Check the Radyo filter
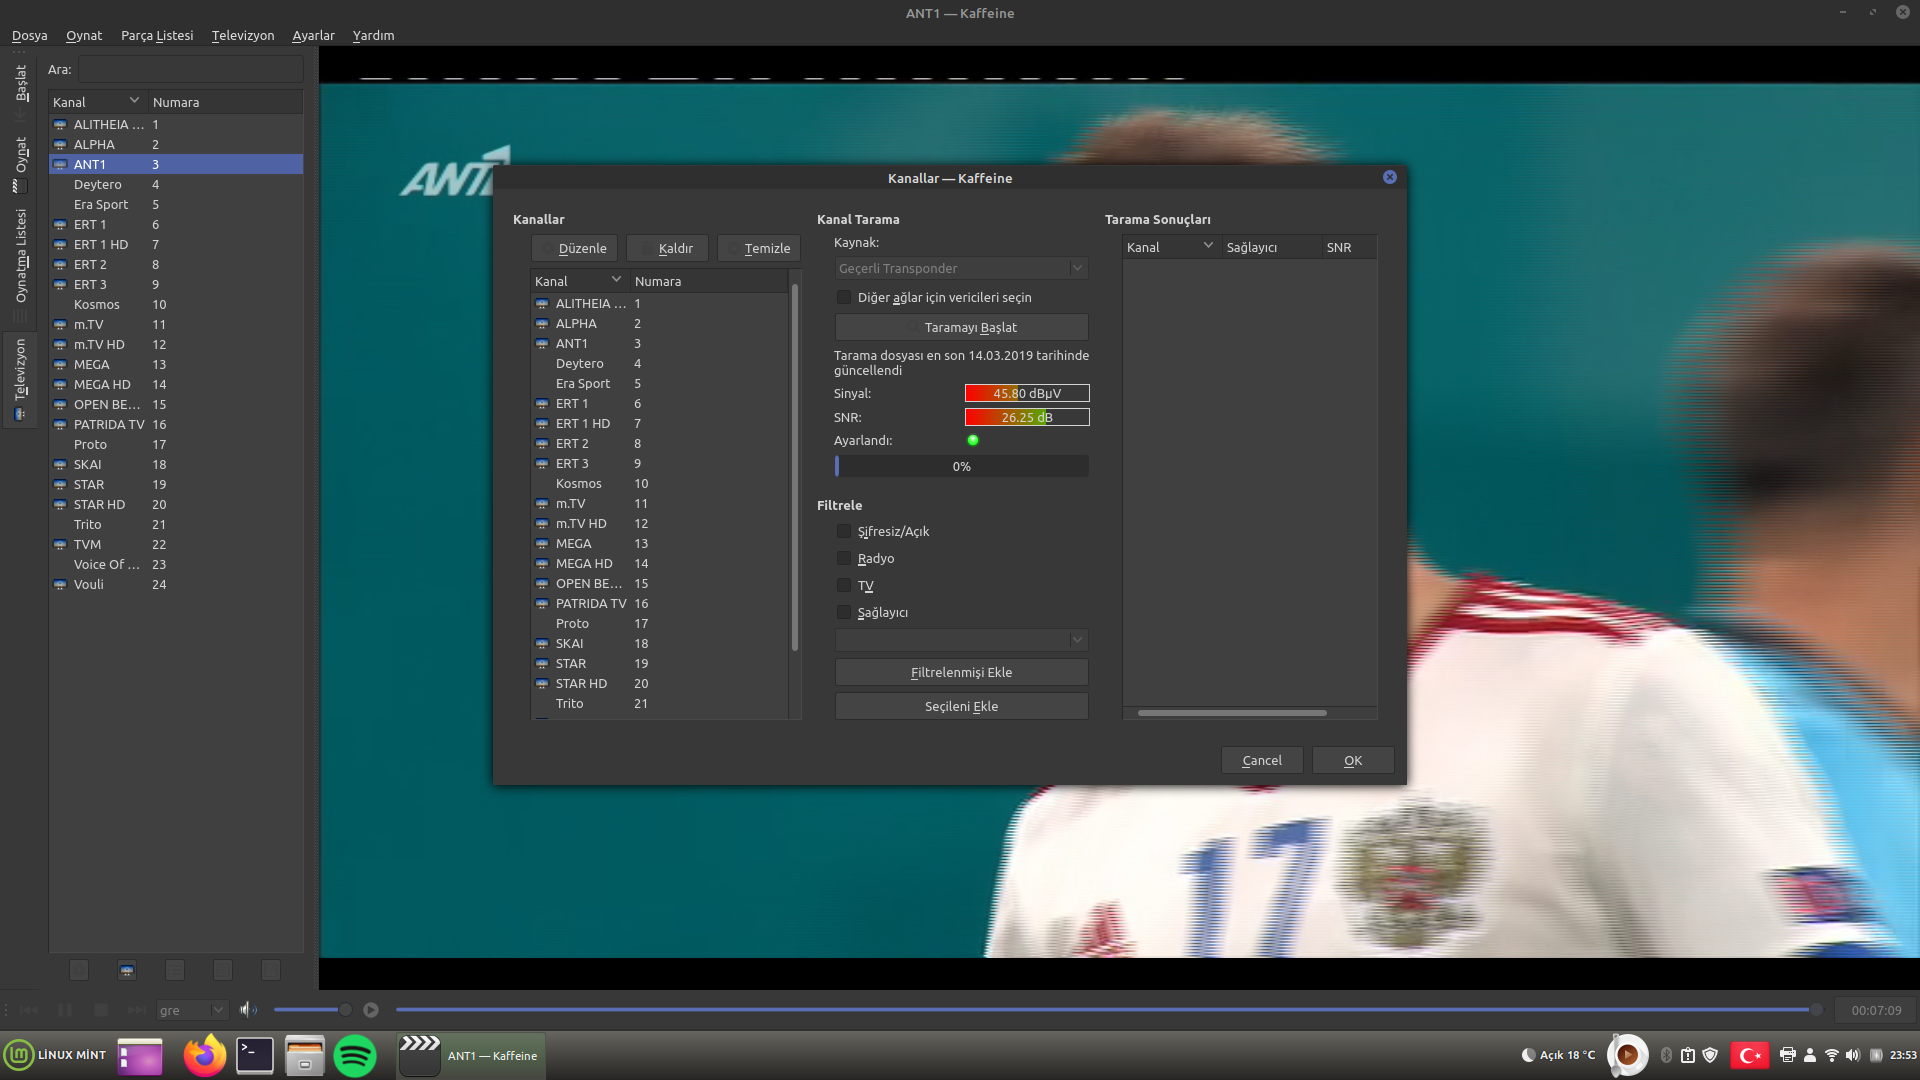The height and width of the screenshot is (1080, 1920). click(844, 558)
